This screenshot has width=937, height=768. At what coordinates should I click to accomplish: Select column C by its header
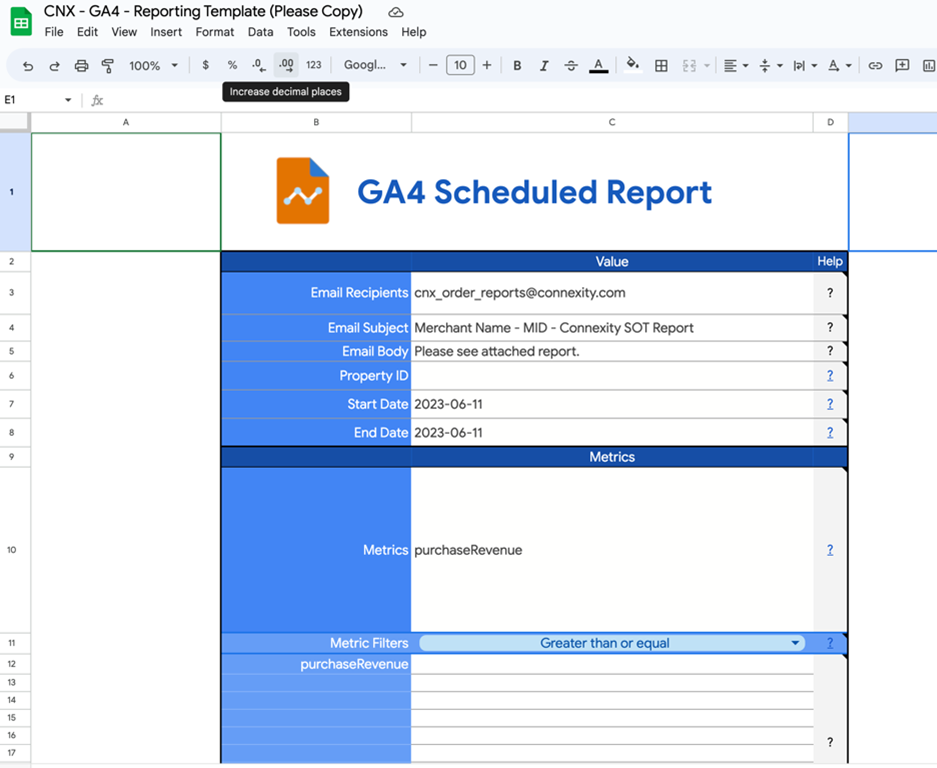pyautogui.click(x=612, y=122)
